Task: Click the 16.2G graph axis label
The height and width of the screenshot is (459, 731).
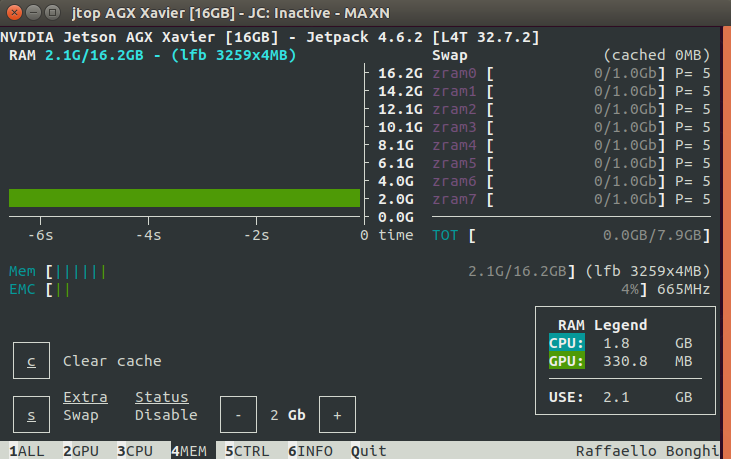Action: (400, 73)
